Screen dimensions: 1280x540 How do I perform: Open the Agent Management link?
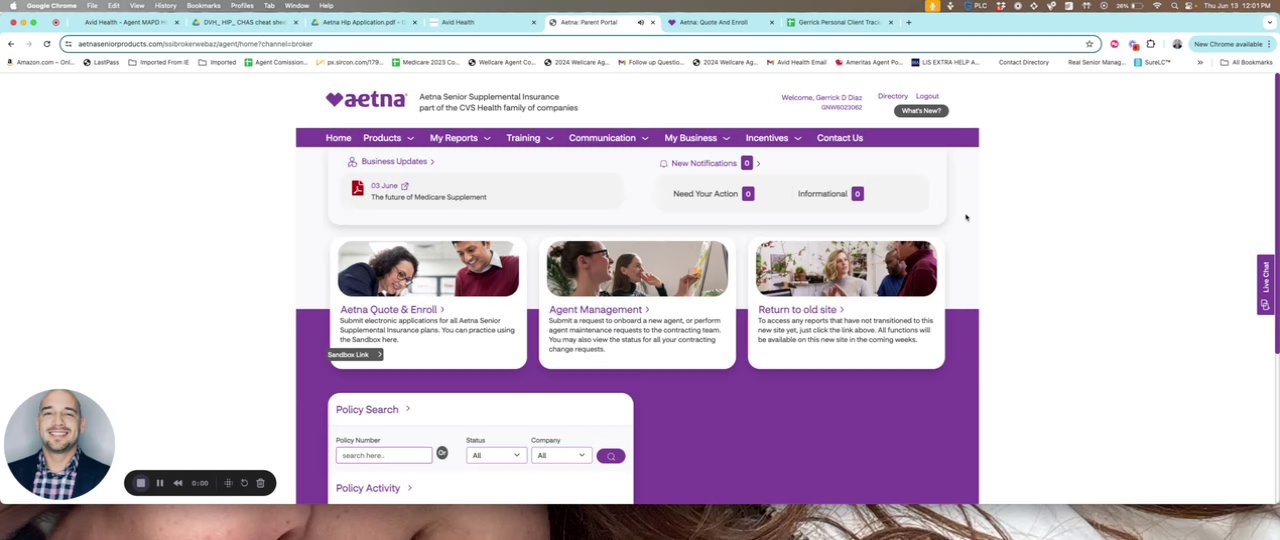598,310
